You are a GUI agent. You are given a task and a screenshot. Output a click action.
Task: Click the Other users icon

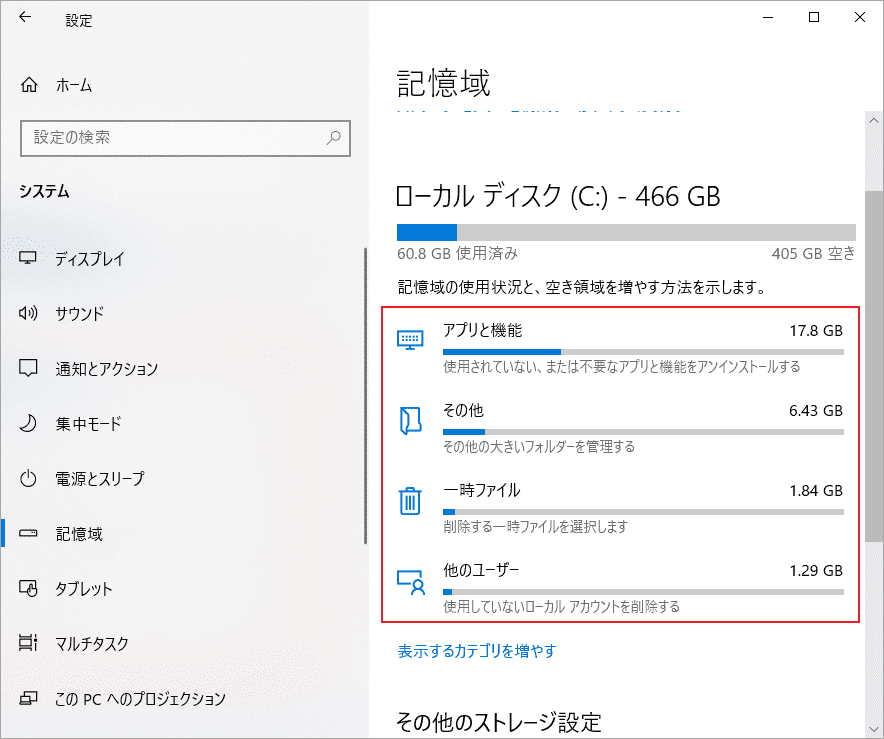[410, 580]
